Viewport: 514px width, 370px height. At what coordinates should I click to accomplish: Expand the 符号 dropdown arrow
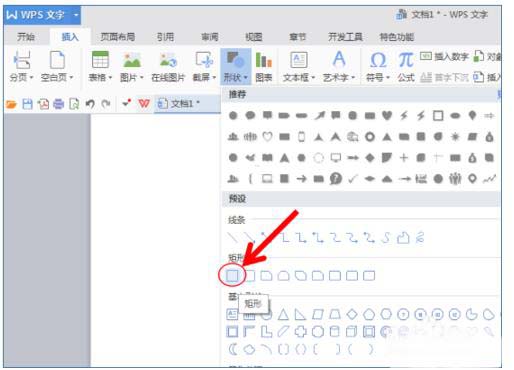[388, 78]
